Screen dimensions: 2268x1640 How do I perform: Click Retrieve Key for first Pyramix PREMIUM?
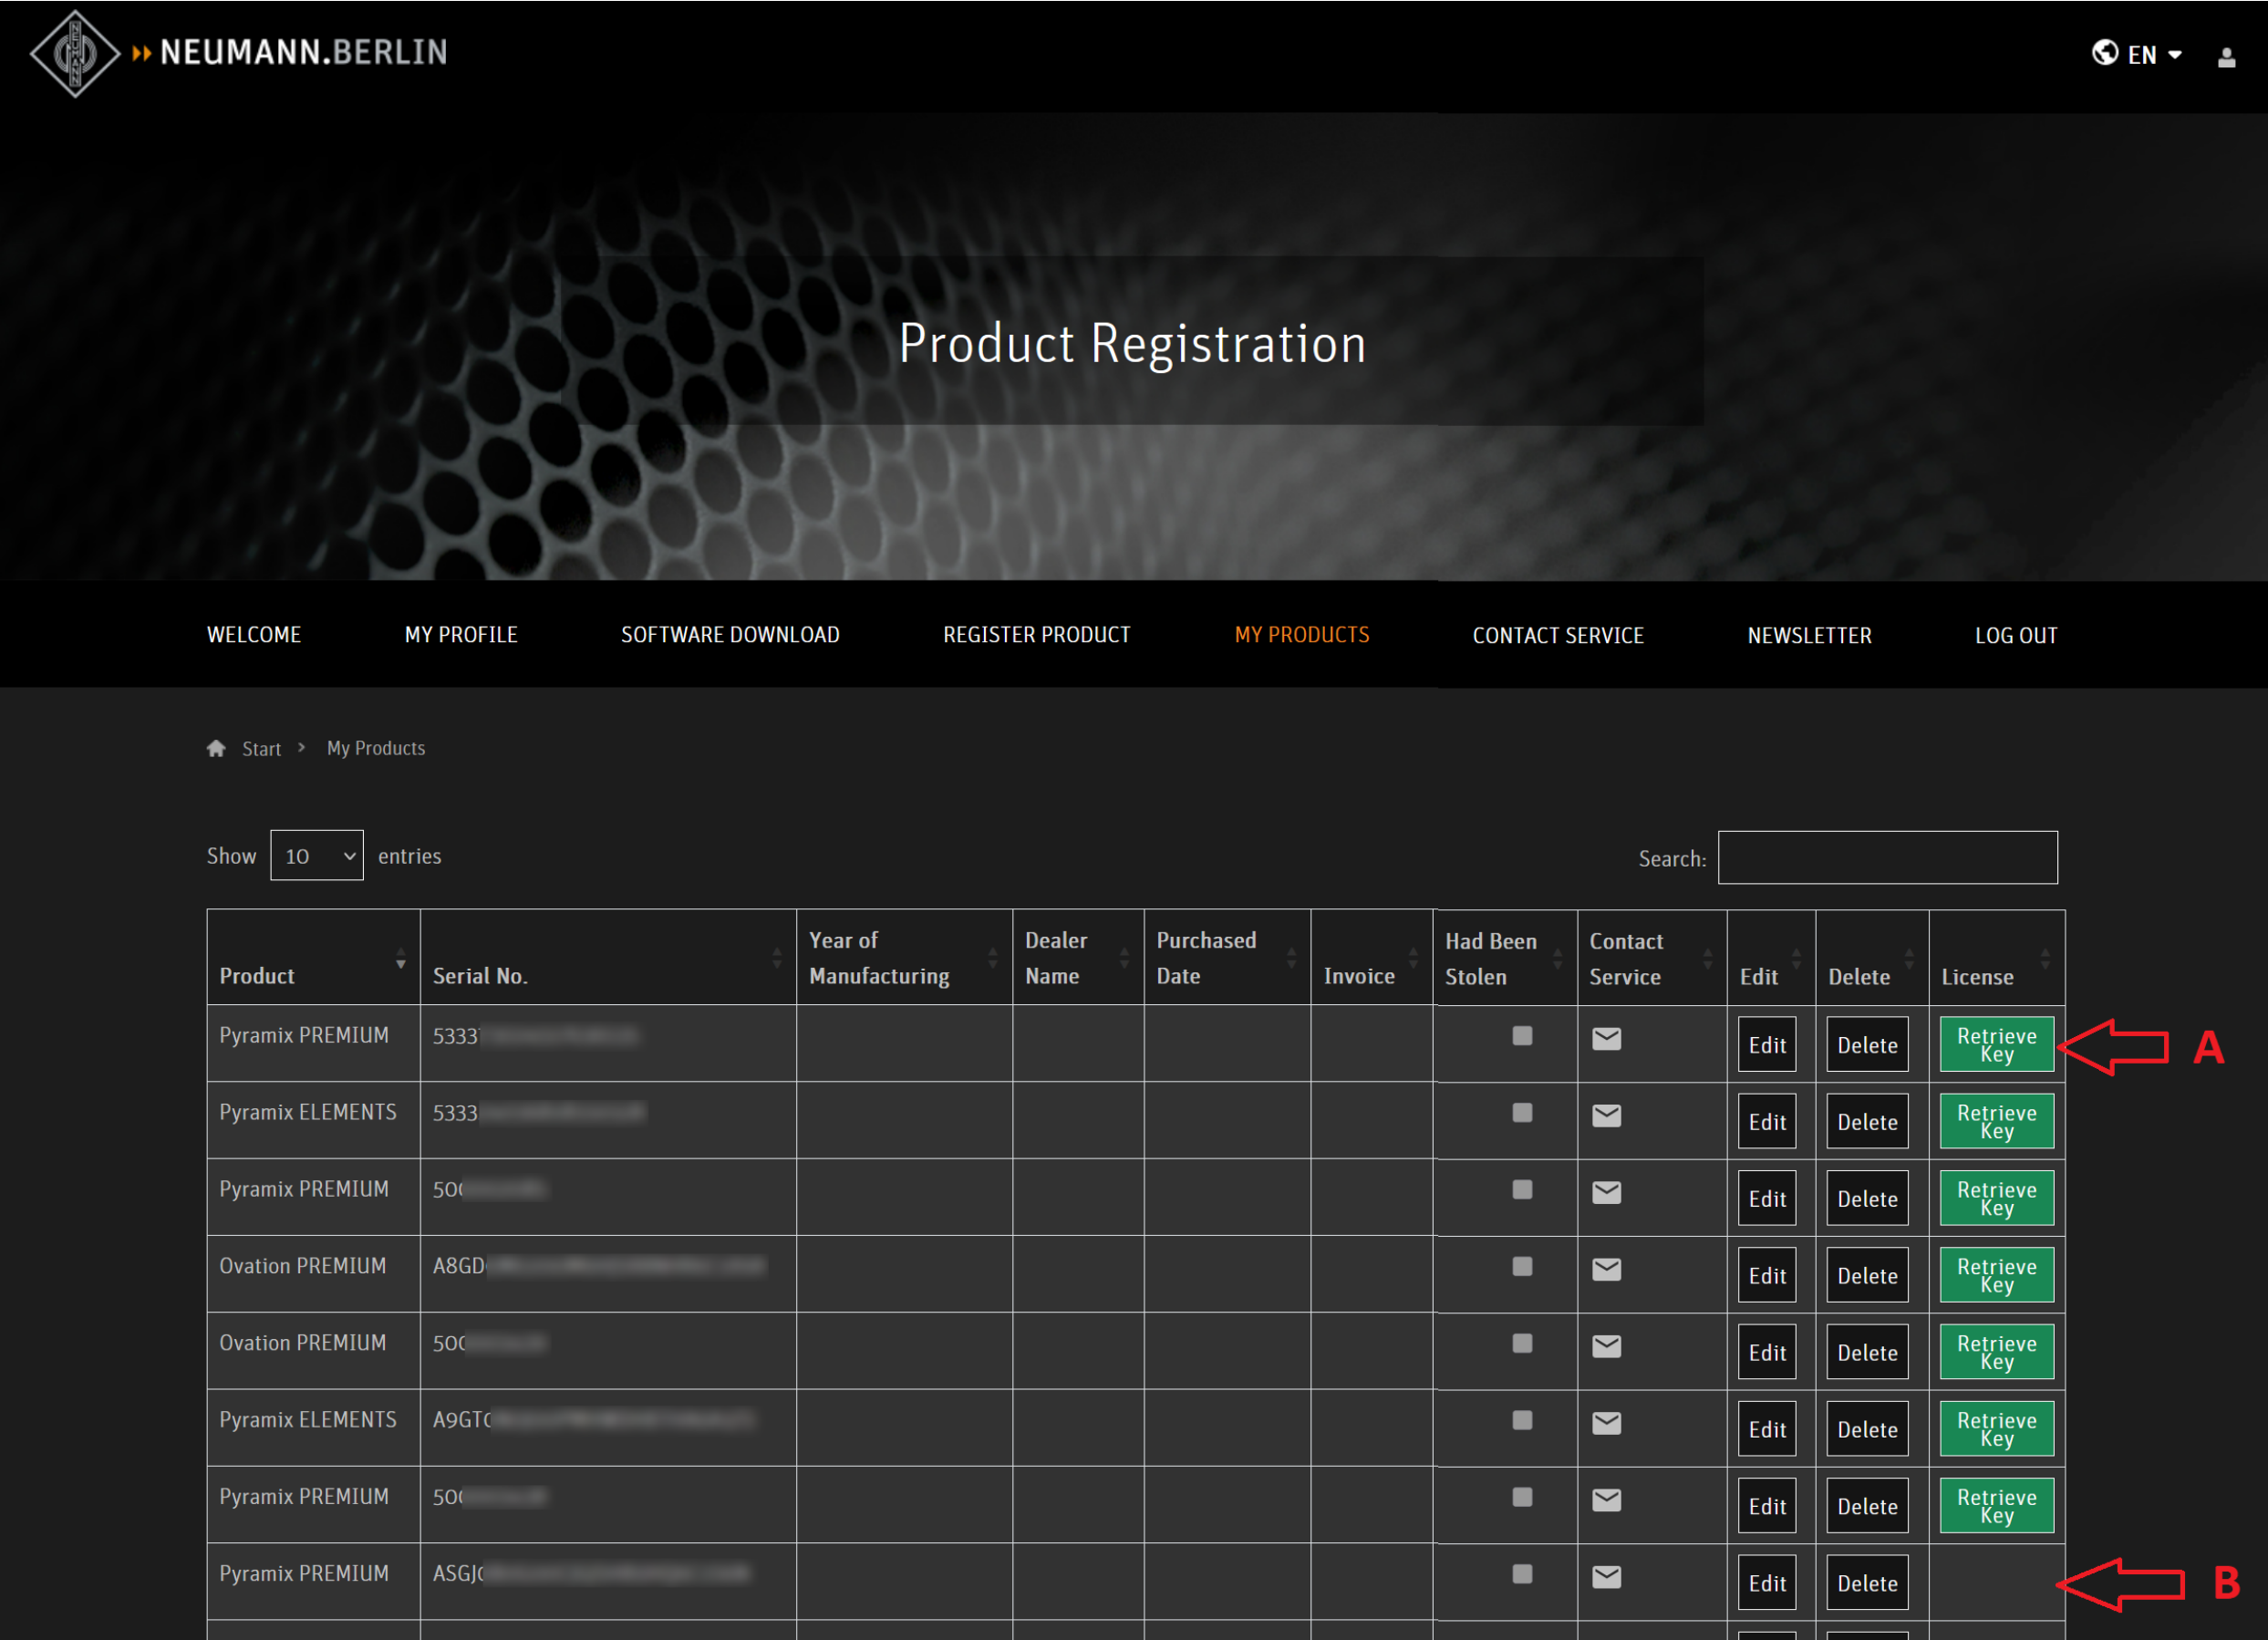pyautogui.click(x=1996, y=1045)
